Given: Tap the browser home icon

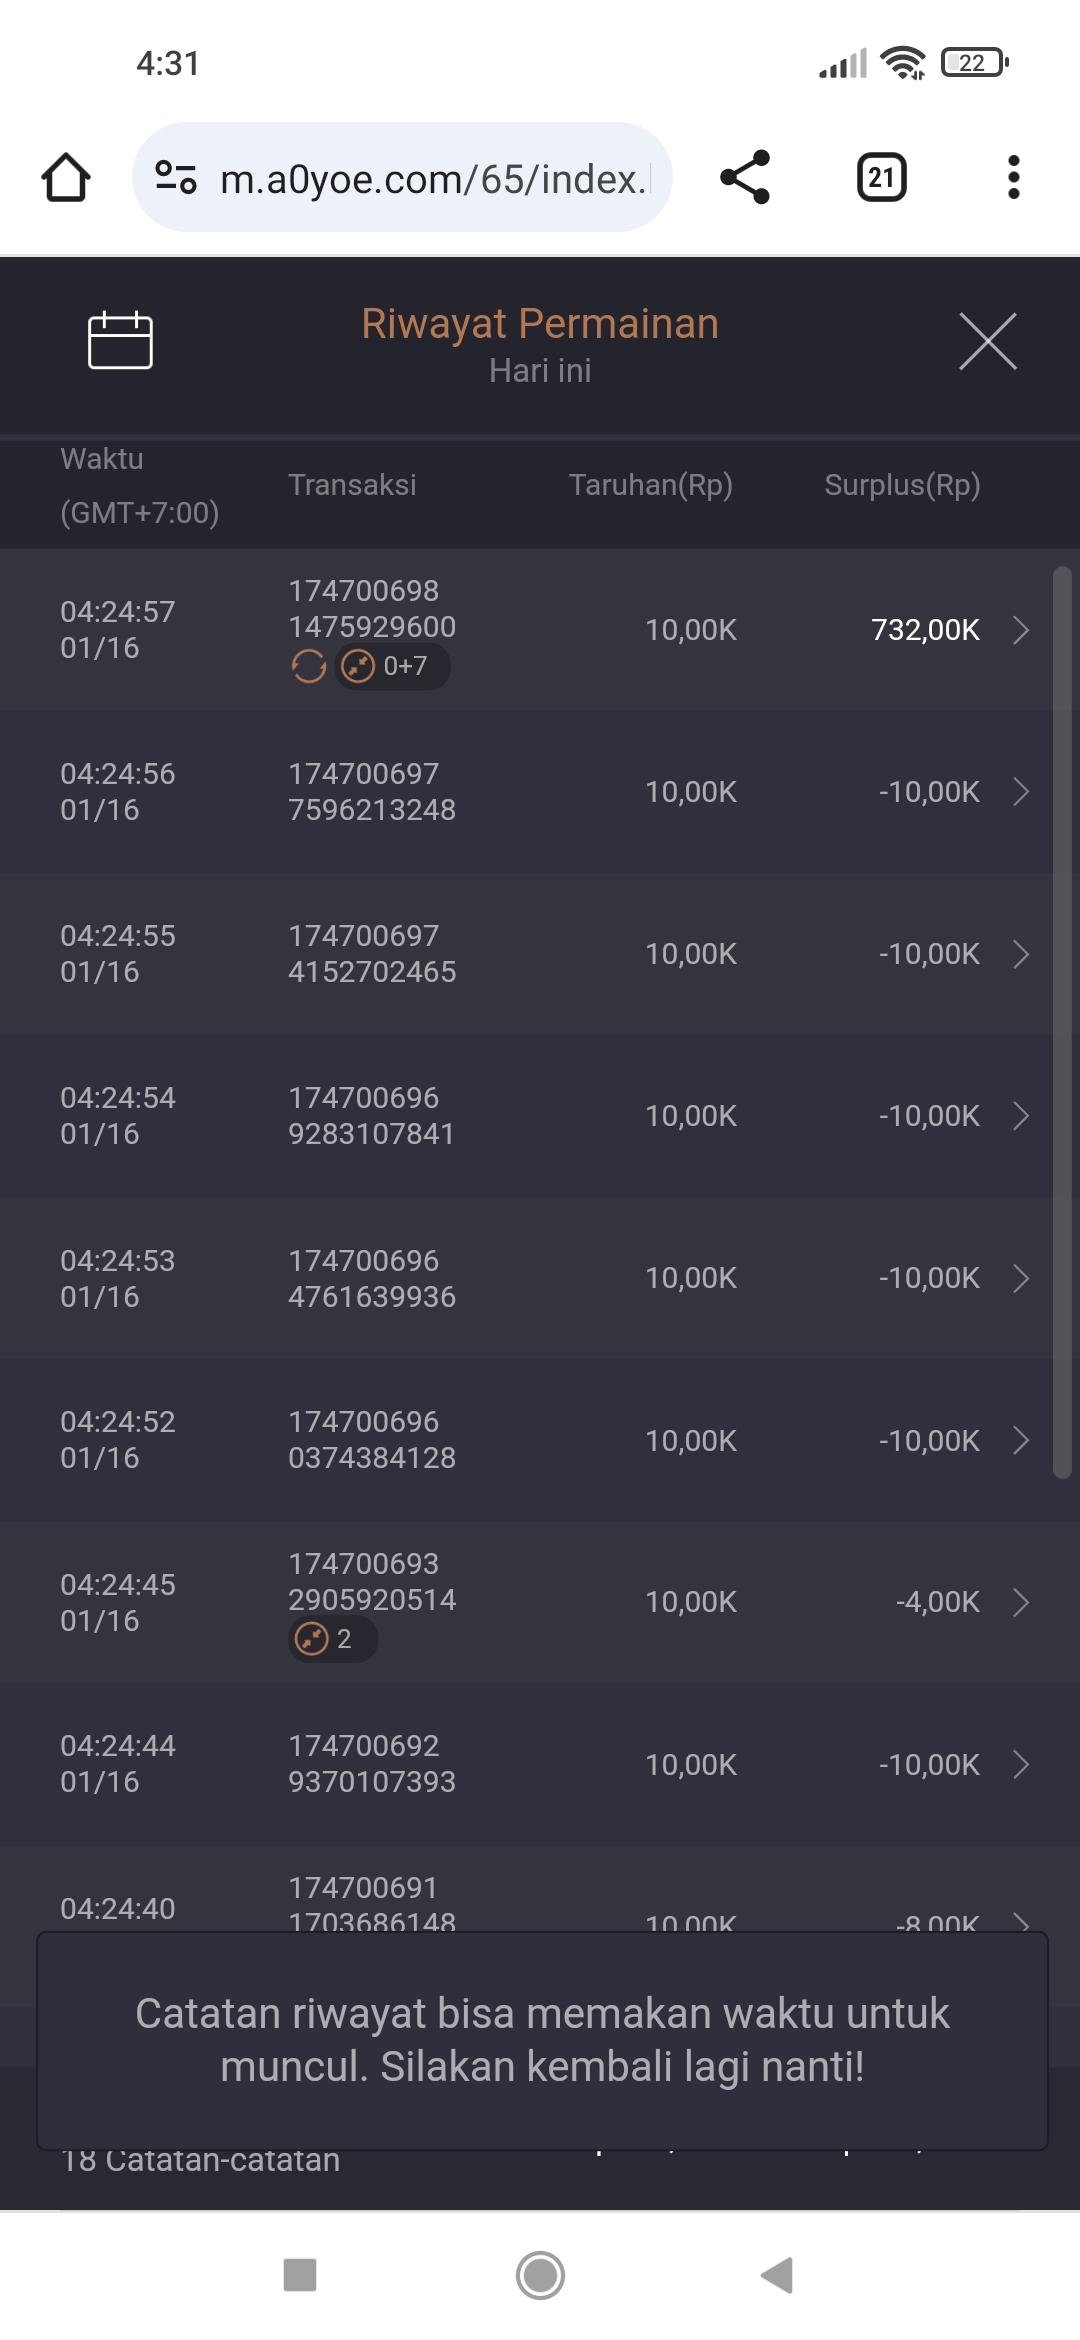Looking at the screenshot, I should pos(66,178).
